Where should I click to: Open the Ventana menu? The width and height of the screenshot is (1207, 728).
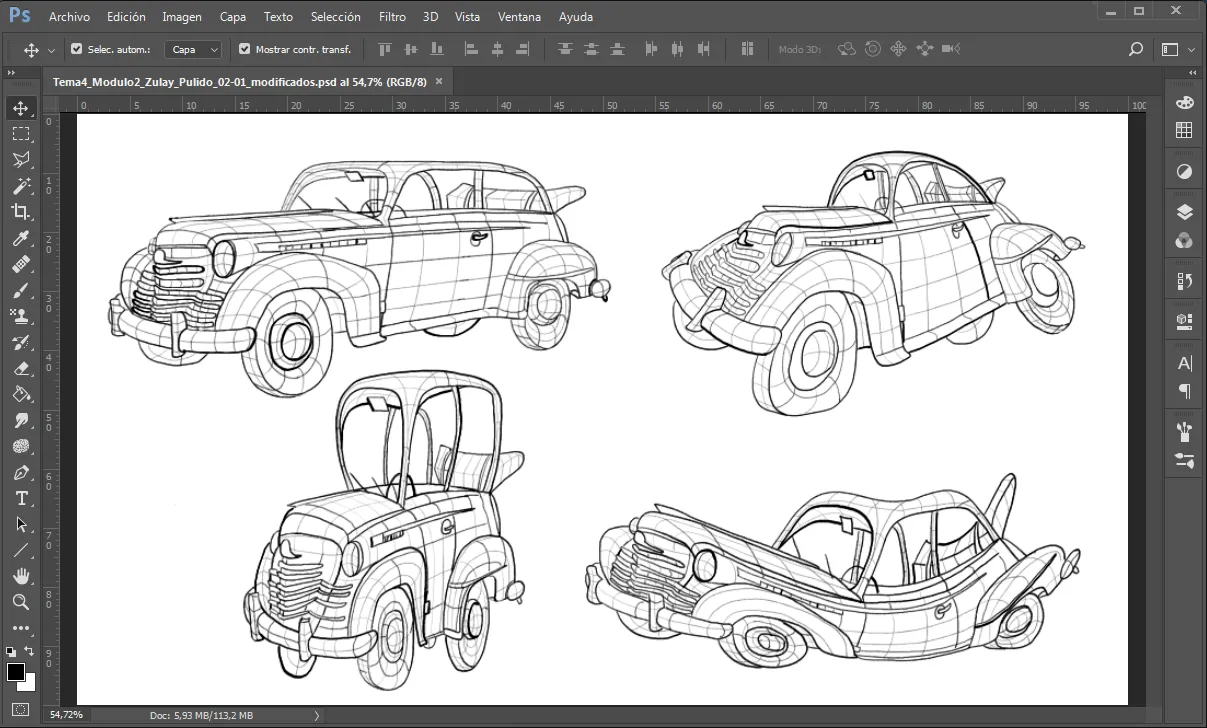tap(519, 17)
